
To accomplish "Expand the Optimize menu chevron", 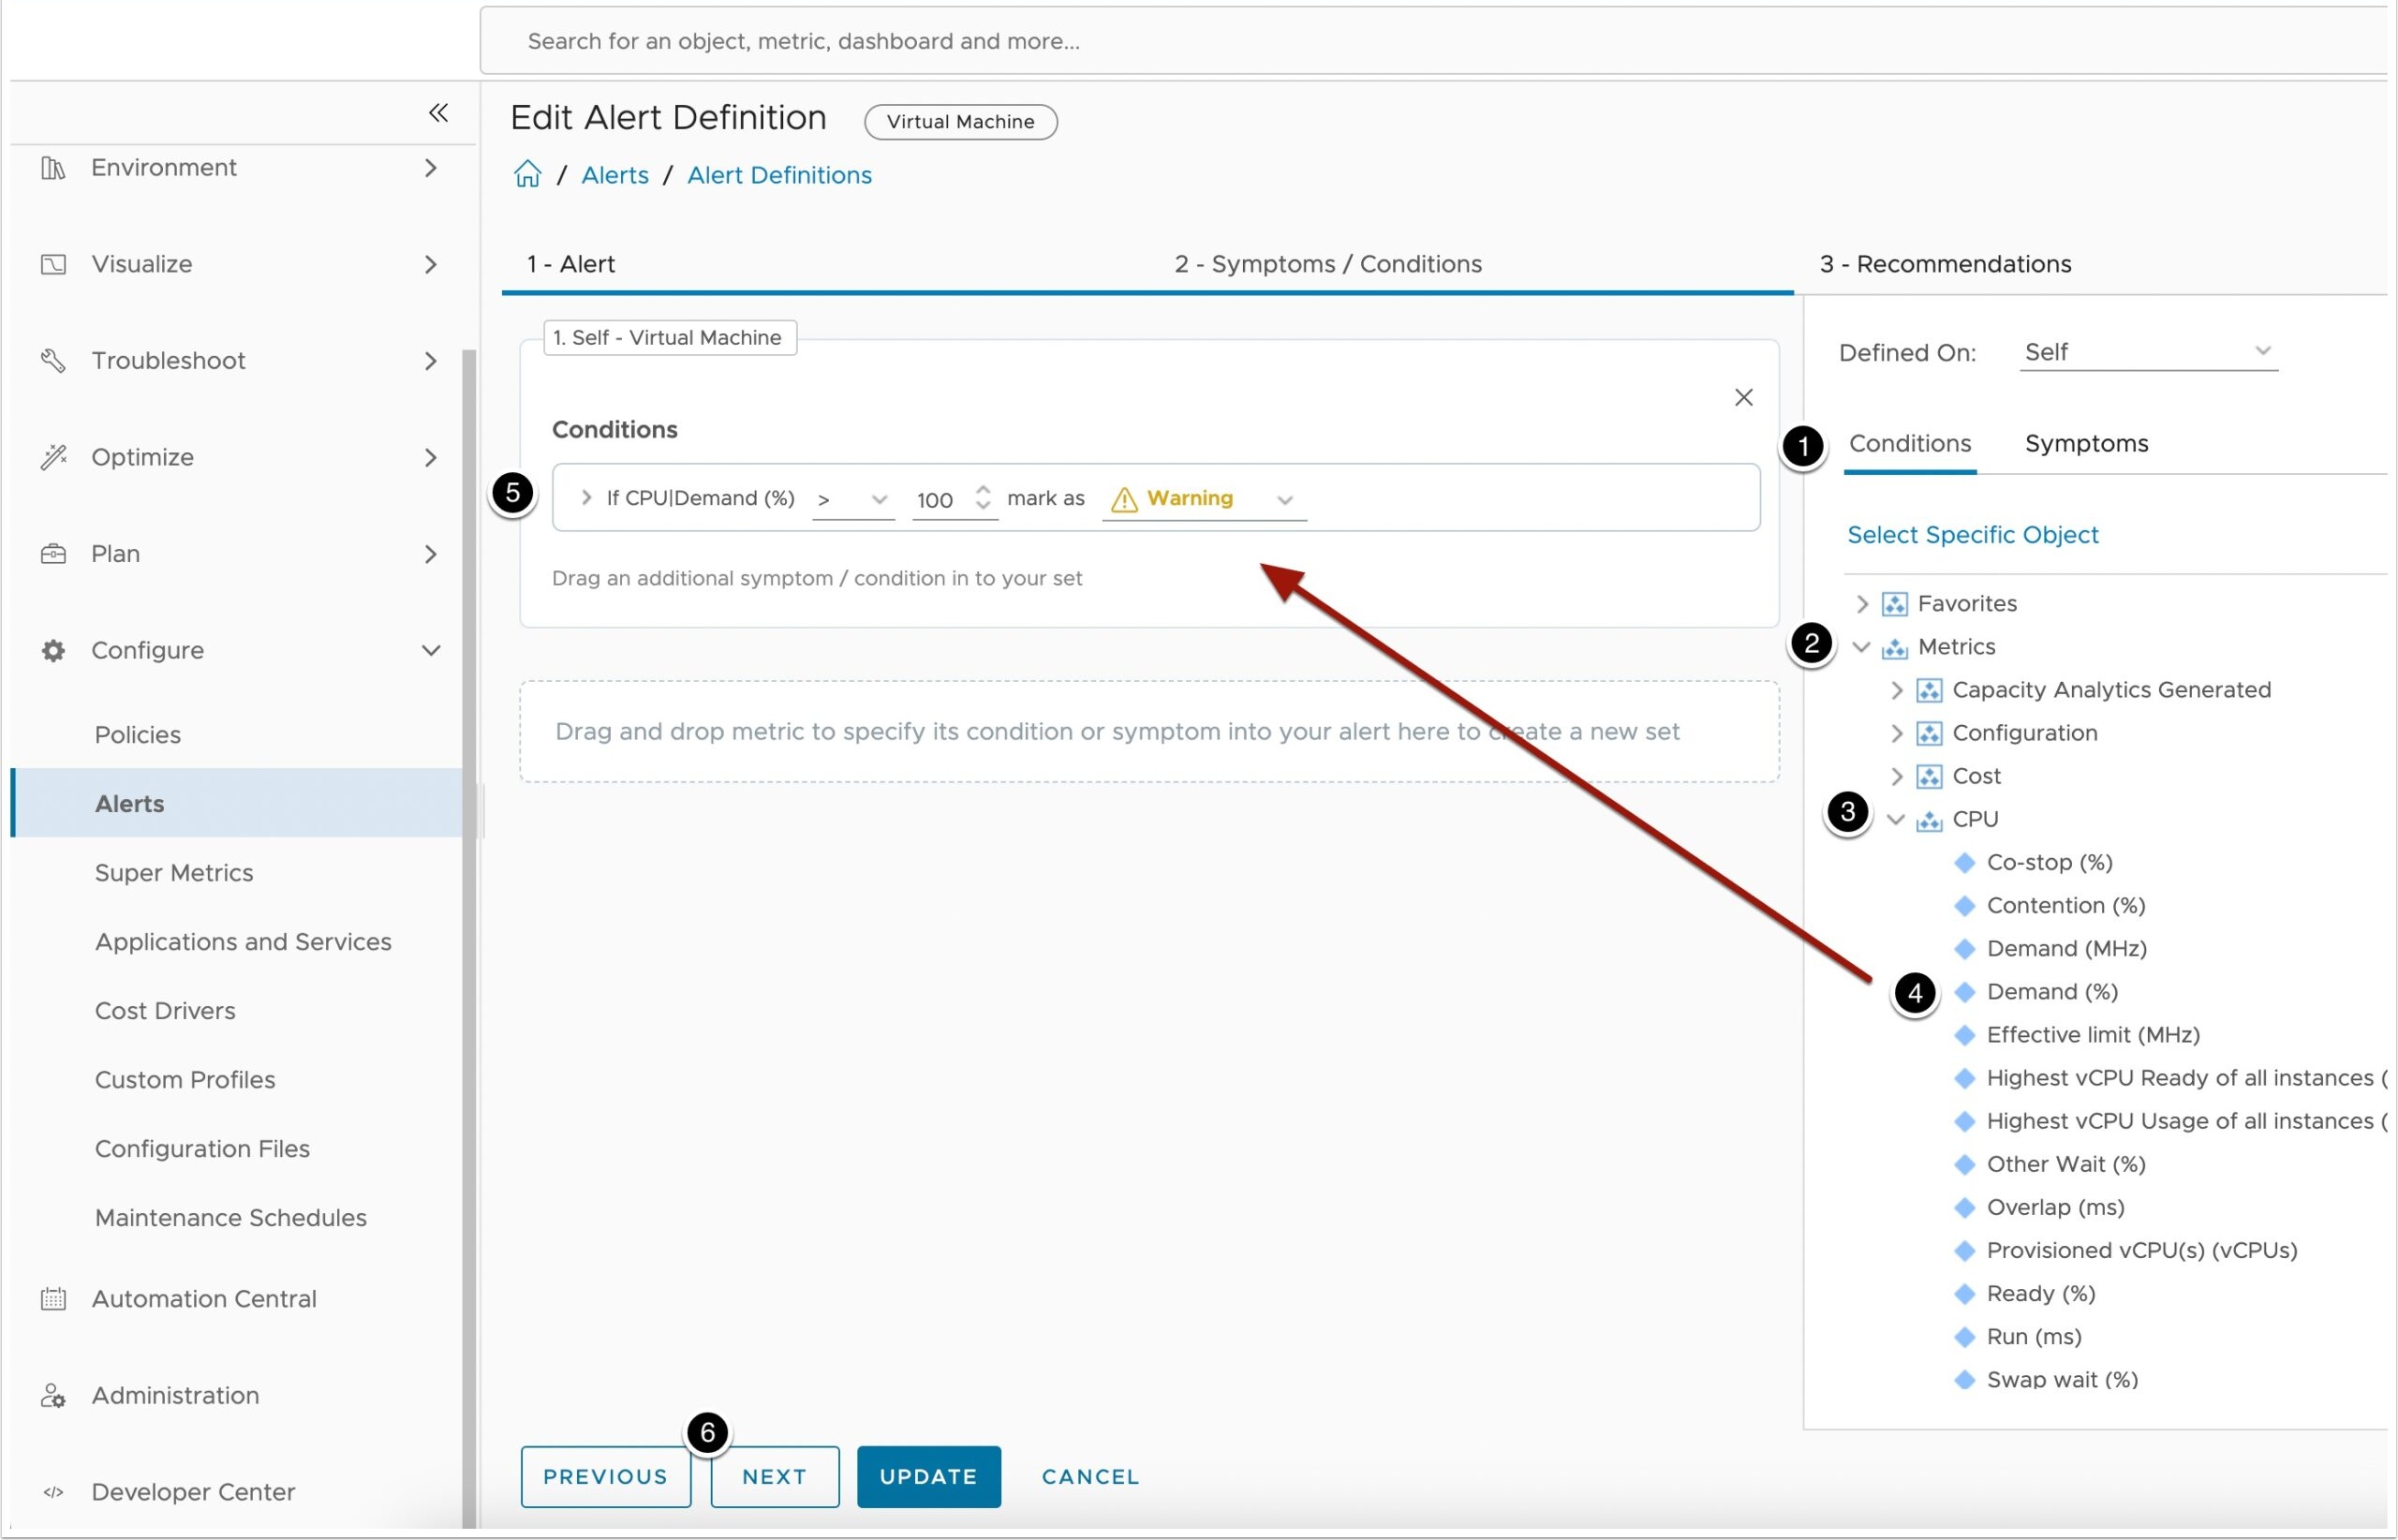I will click(431, 457).
